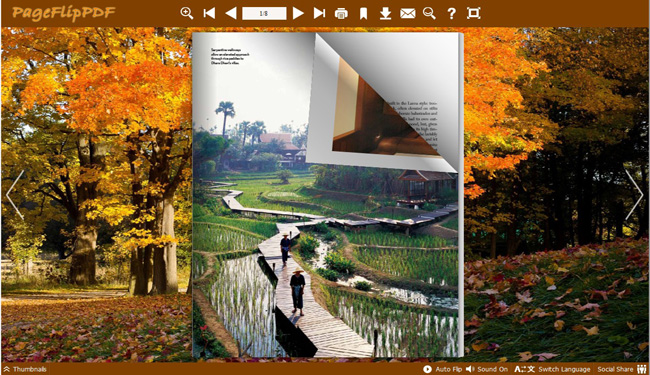The width and height of the screenshot is (650, 375).
Task: Flip to previous page with left side arrow
Action: pyautogui.click(x=15, y=195)
